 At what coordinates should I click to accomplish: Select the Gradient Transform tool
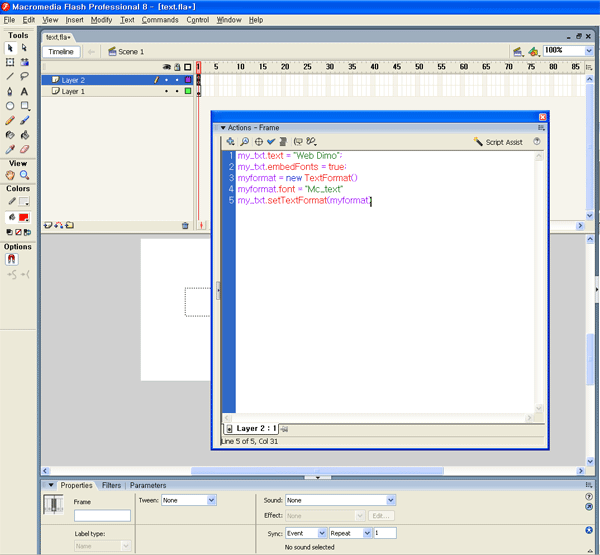[x=24, y=62]
